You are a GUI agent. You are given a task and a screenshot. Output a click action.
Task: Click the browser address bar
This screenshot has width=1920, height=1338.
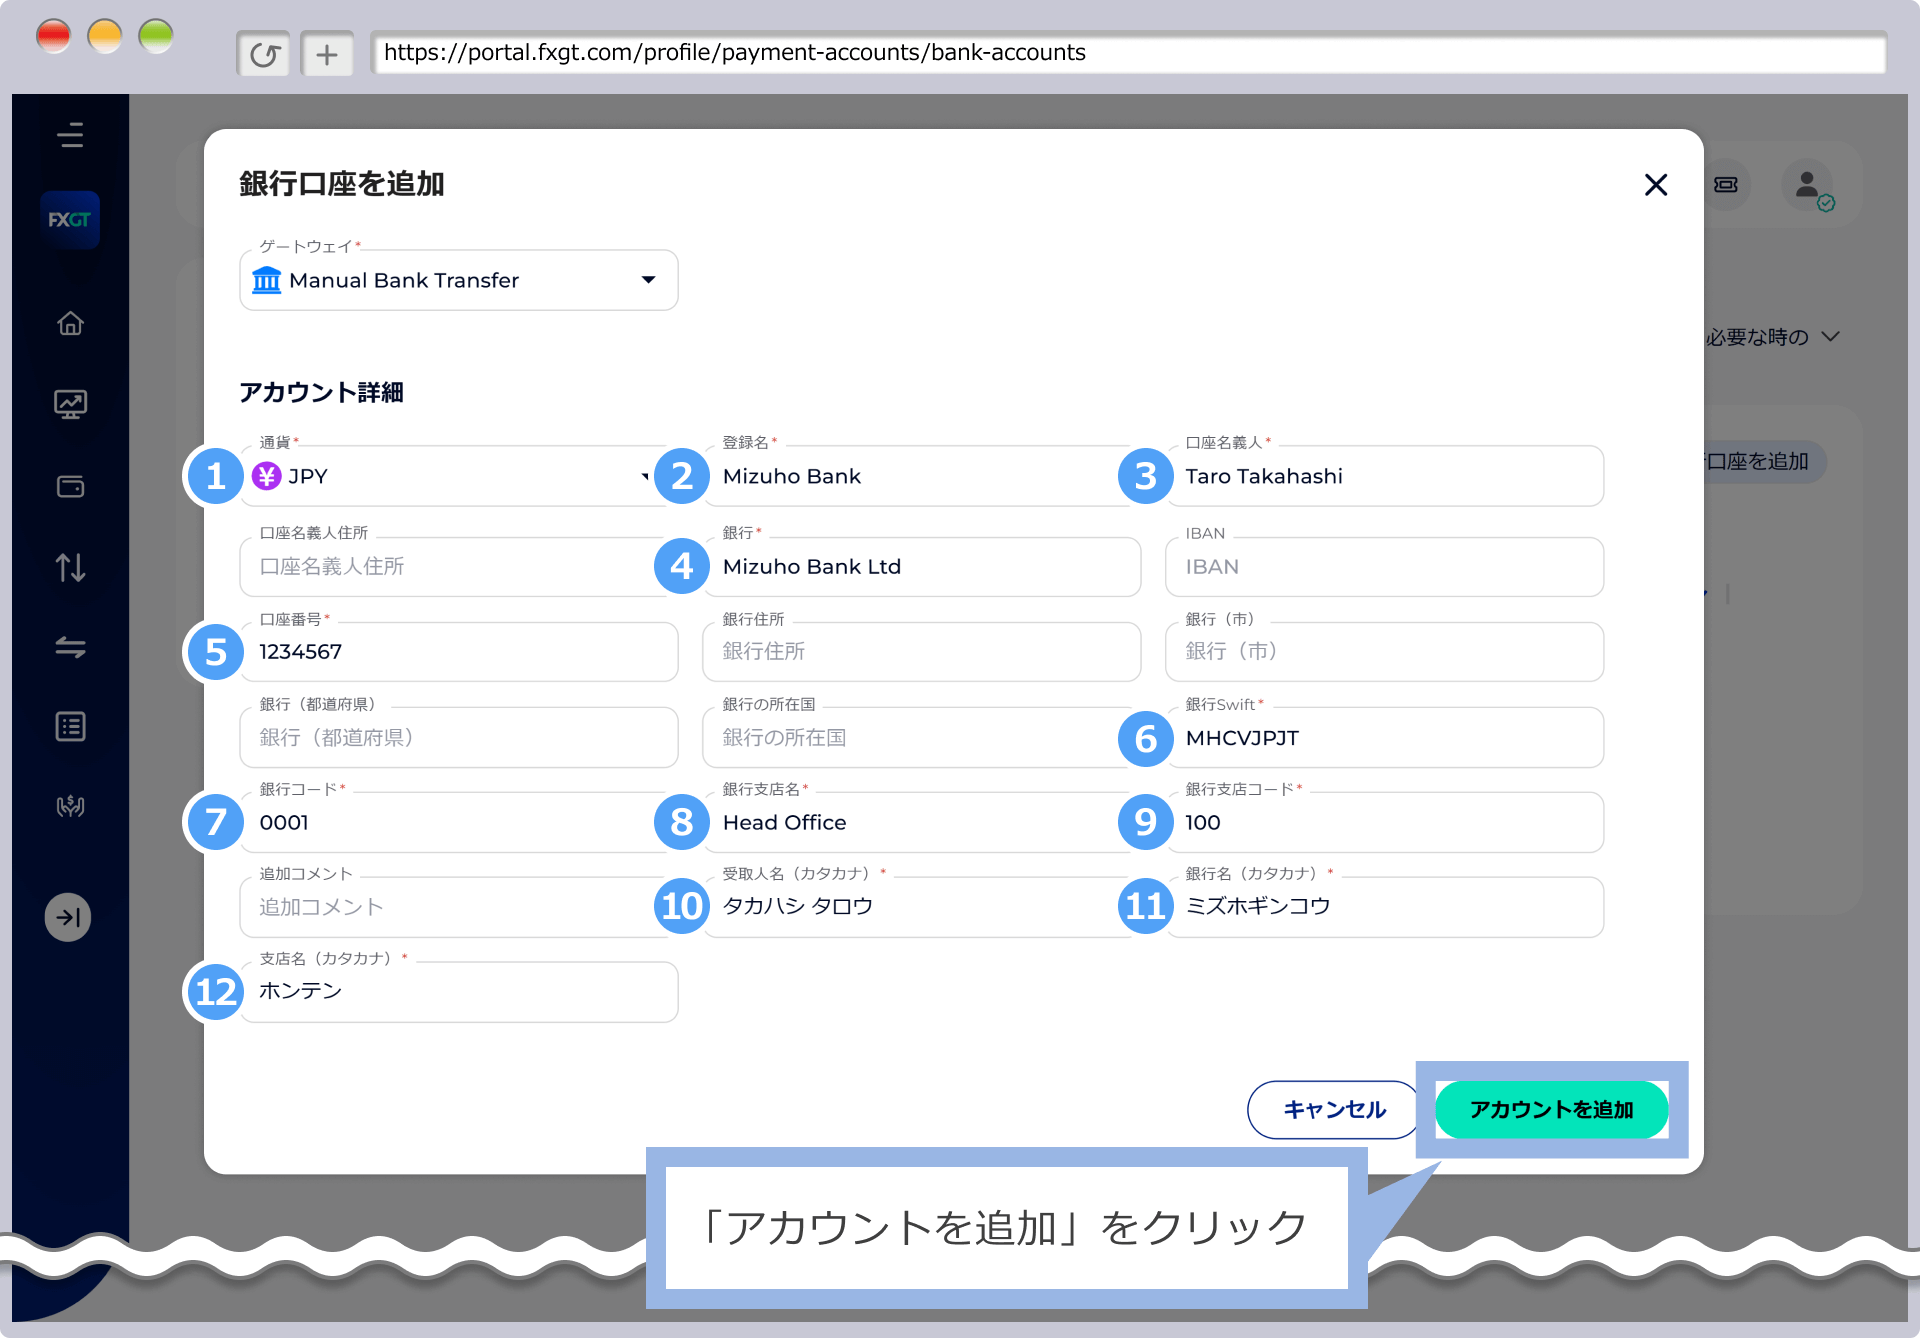1129,53
